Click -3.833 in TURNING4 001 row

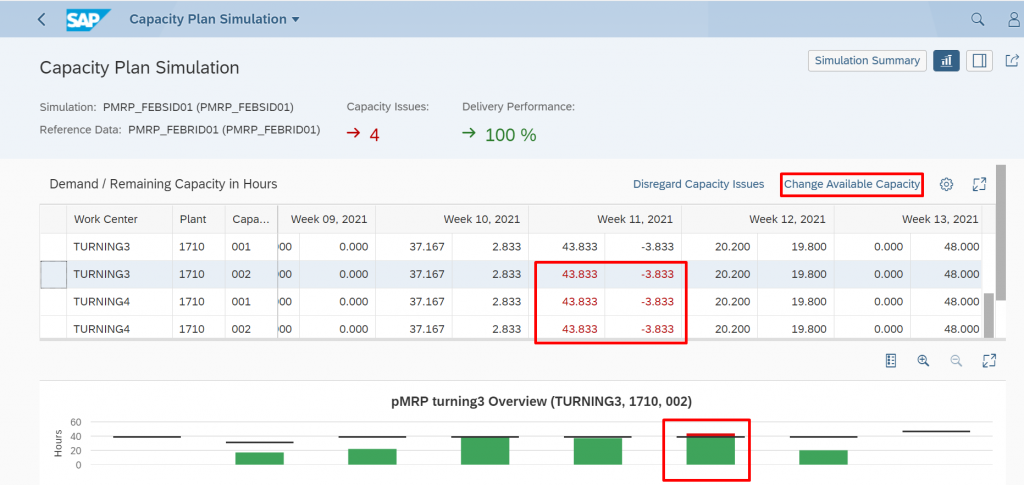click(655, 302)
